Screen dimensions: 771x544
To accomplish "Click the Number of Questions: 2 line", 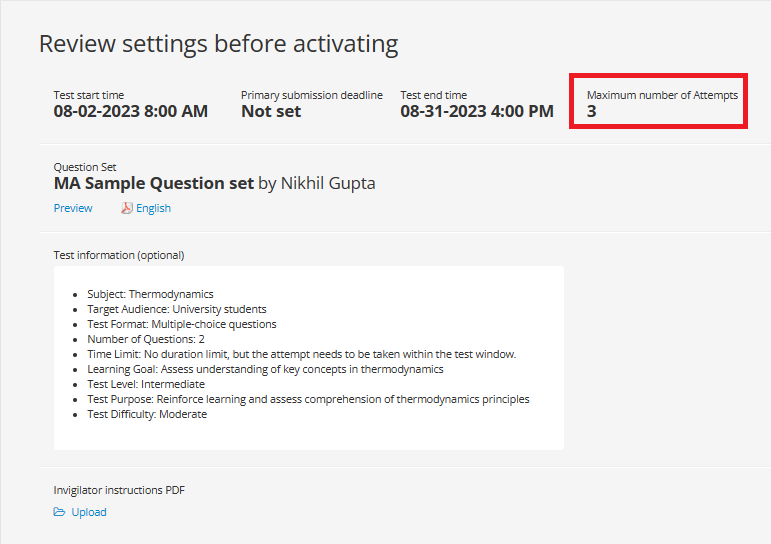I will click(146, 339).
